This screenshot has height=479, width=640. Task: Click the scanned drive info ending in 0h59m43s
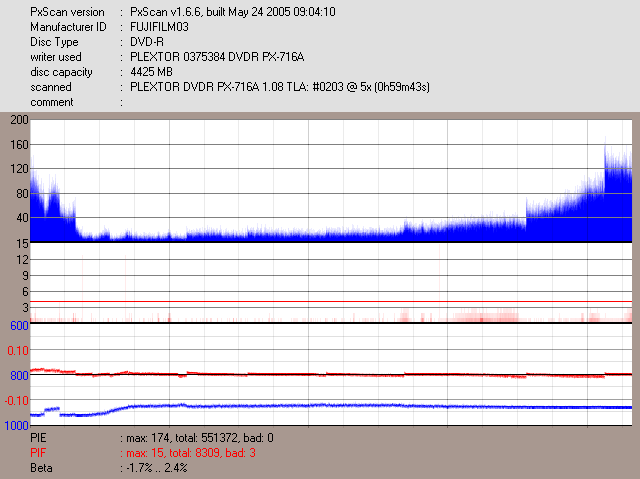280,87
